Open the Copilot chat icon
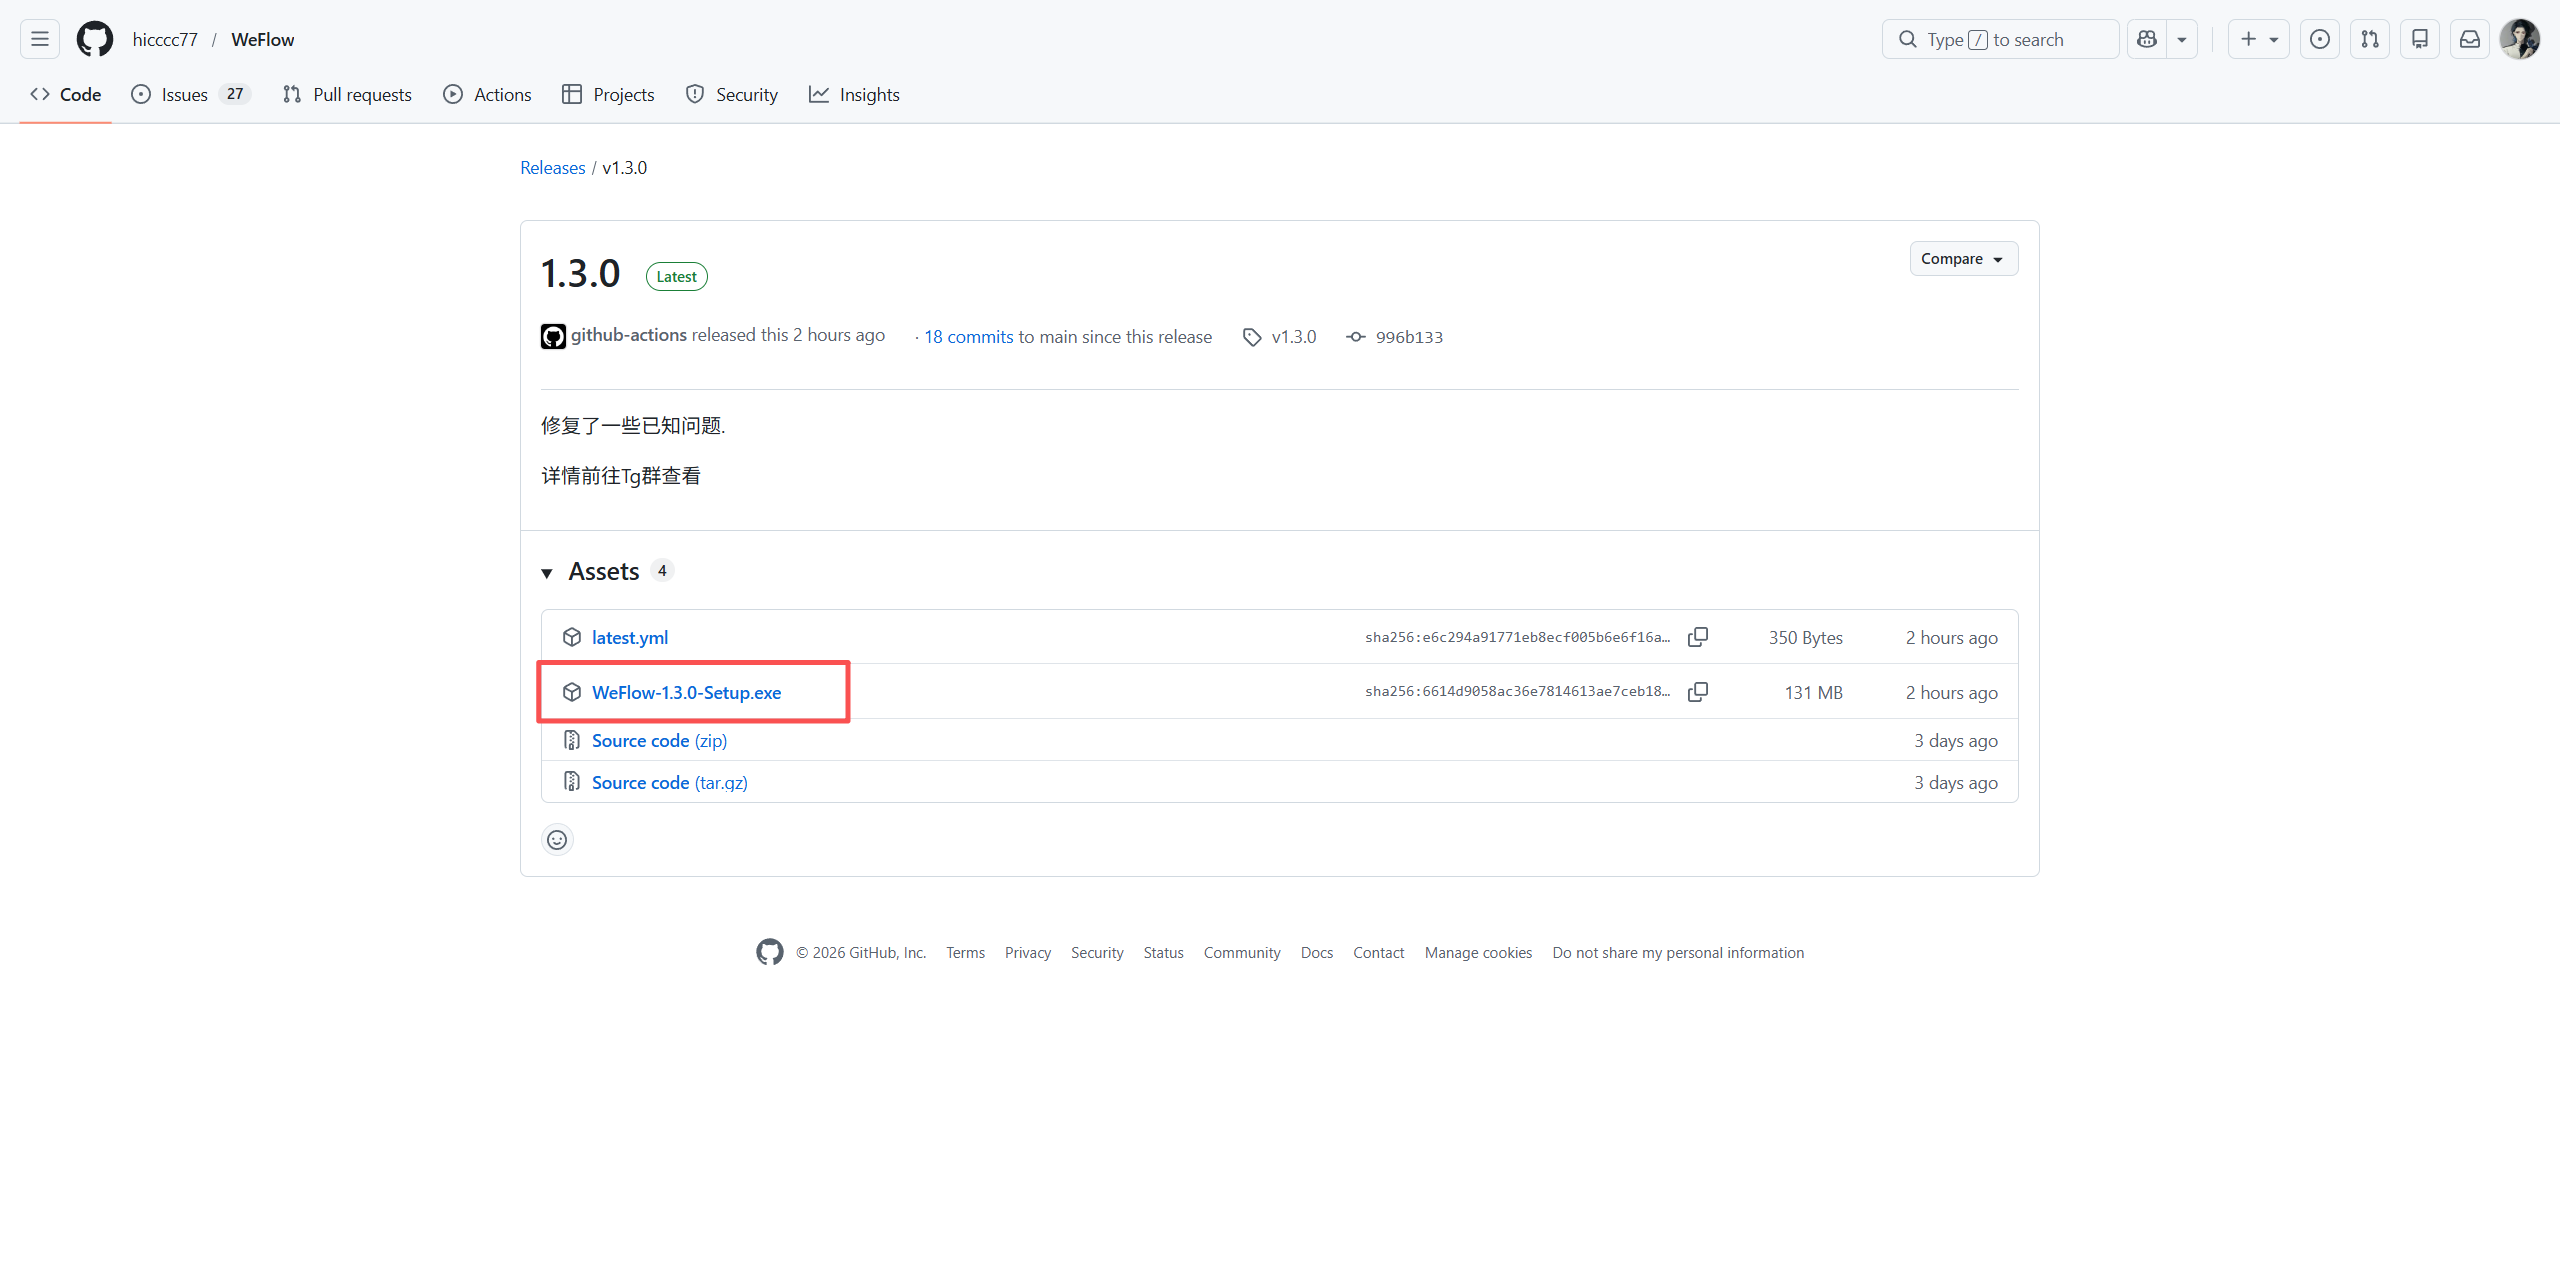 2147,39
